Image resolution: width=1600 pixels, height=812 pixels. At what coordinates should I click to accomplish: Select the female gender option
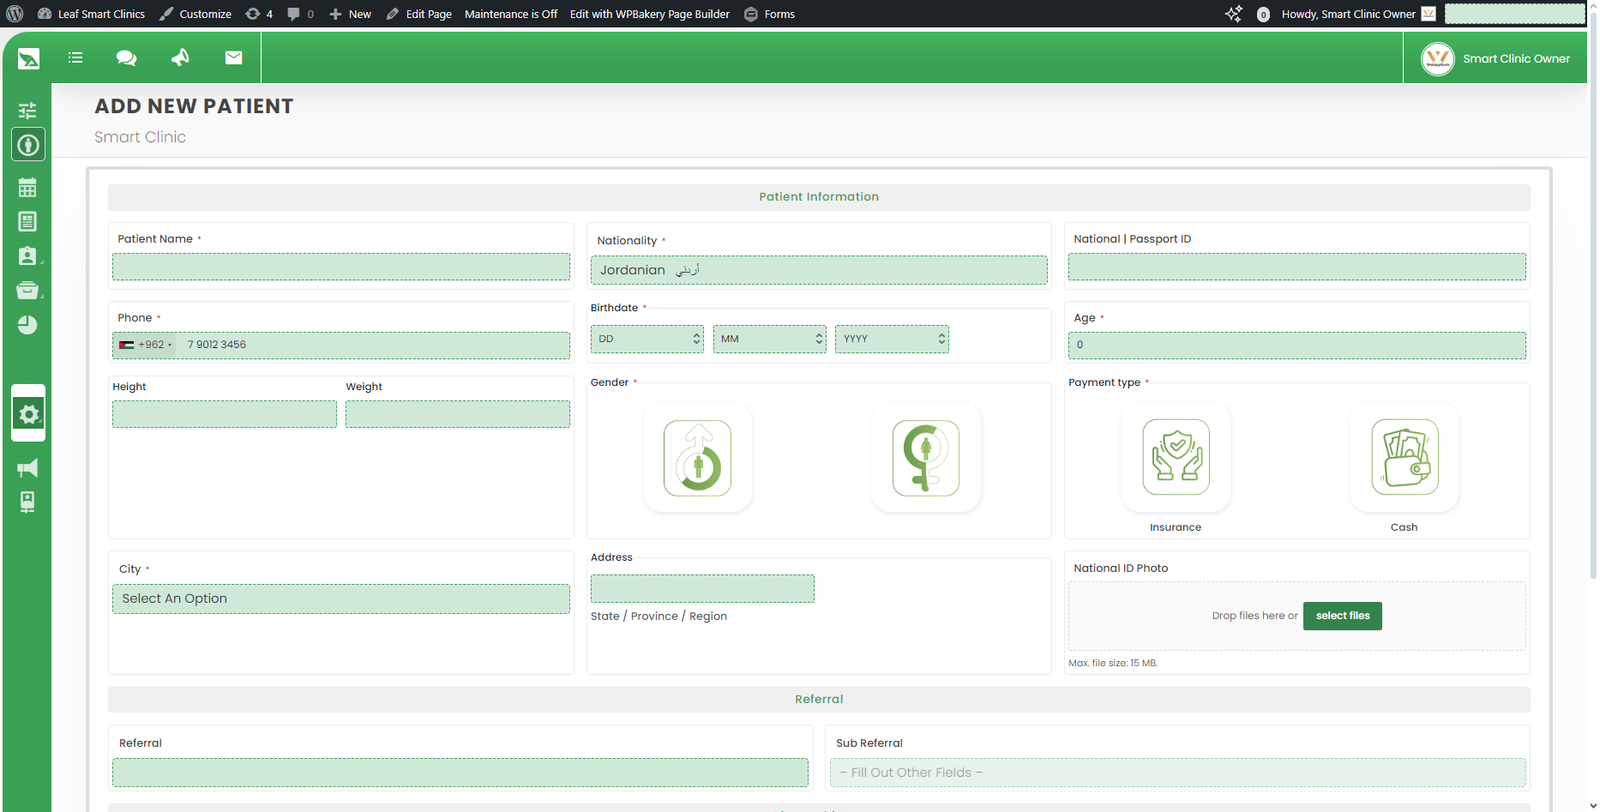pos(925,458)
